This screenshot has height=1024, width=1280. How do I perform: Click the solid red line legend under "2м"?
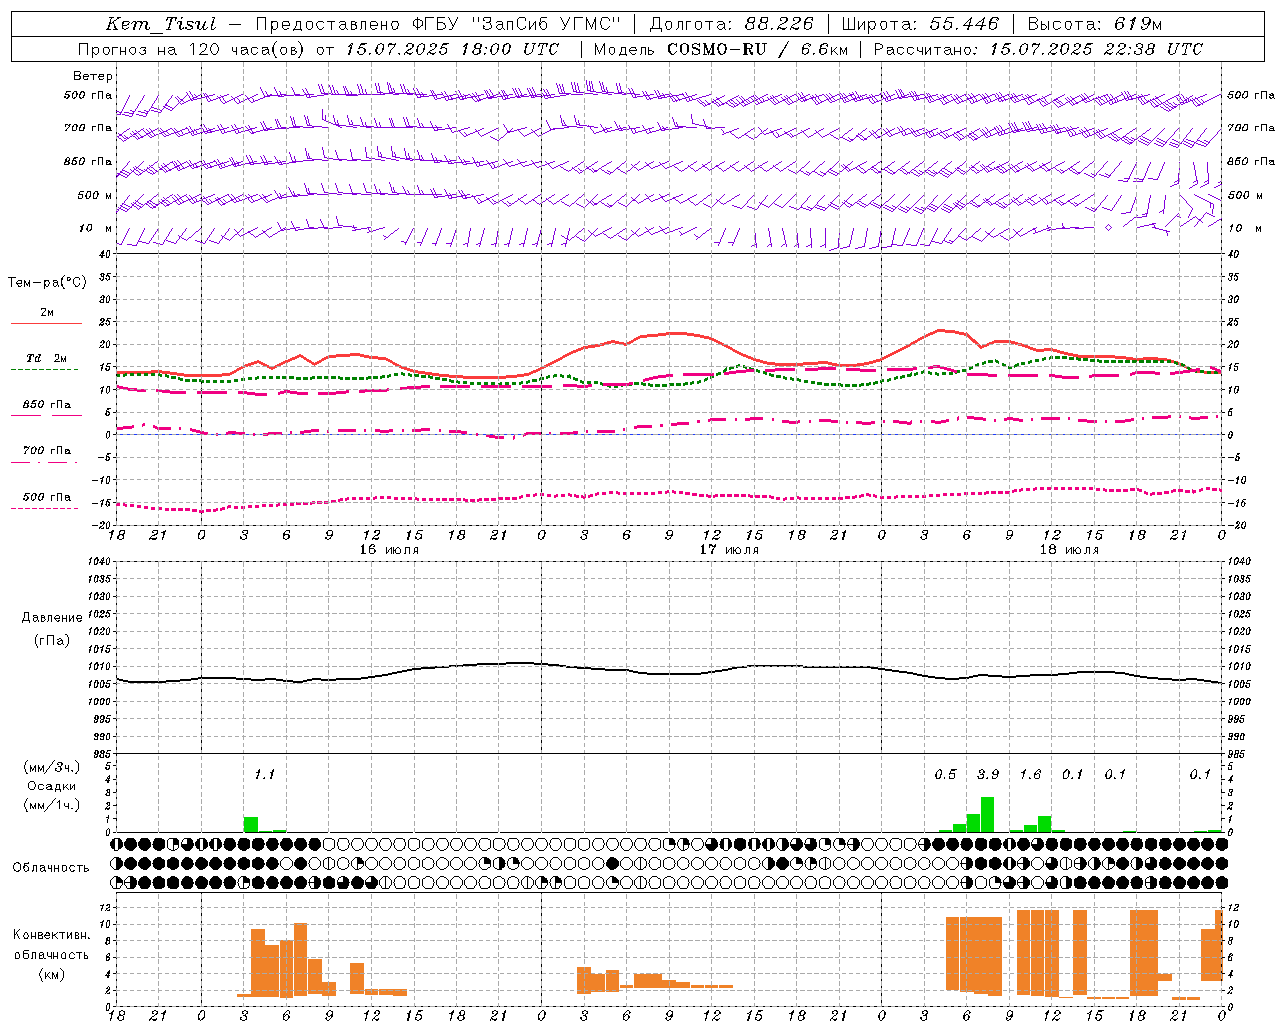point(46,323)
